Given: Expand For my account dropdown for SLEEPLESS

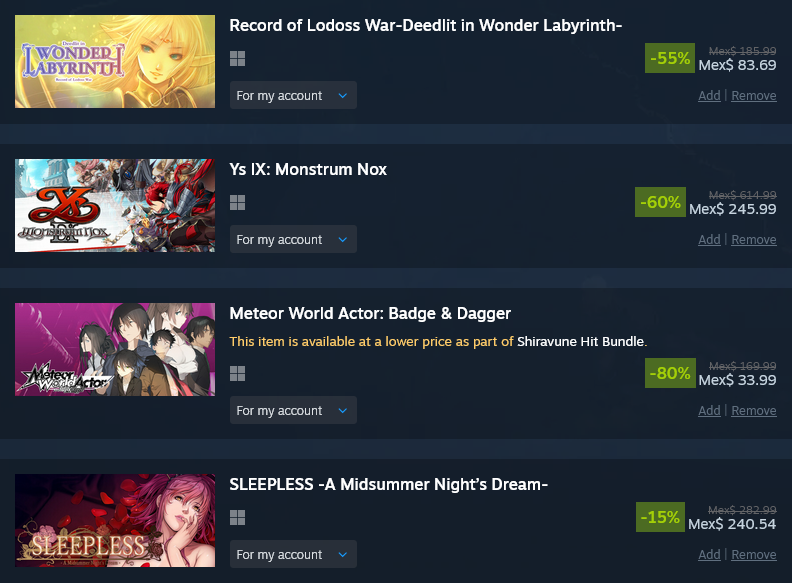Looking at the screenshot, I should point(293,554).
